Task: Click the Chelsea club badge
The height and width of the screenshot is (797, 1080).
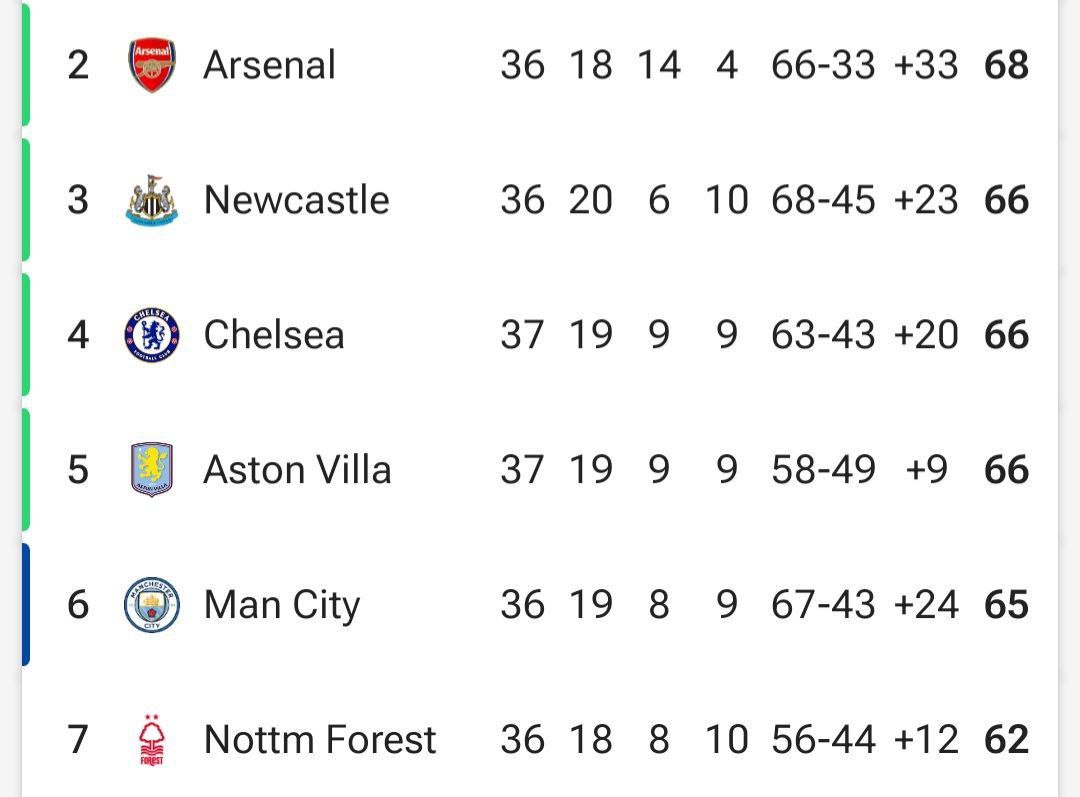Action: tap(152, 335)
